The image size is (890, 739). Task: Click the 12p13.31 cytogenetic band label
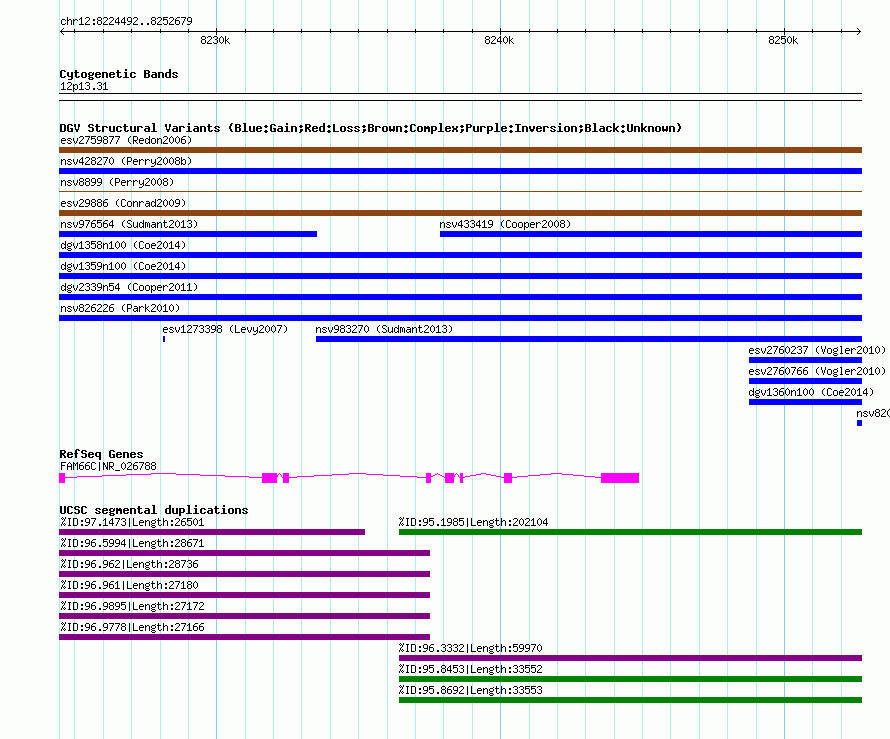pyautogui.click(x=84, y=86)
